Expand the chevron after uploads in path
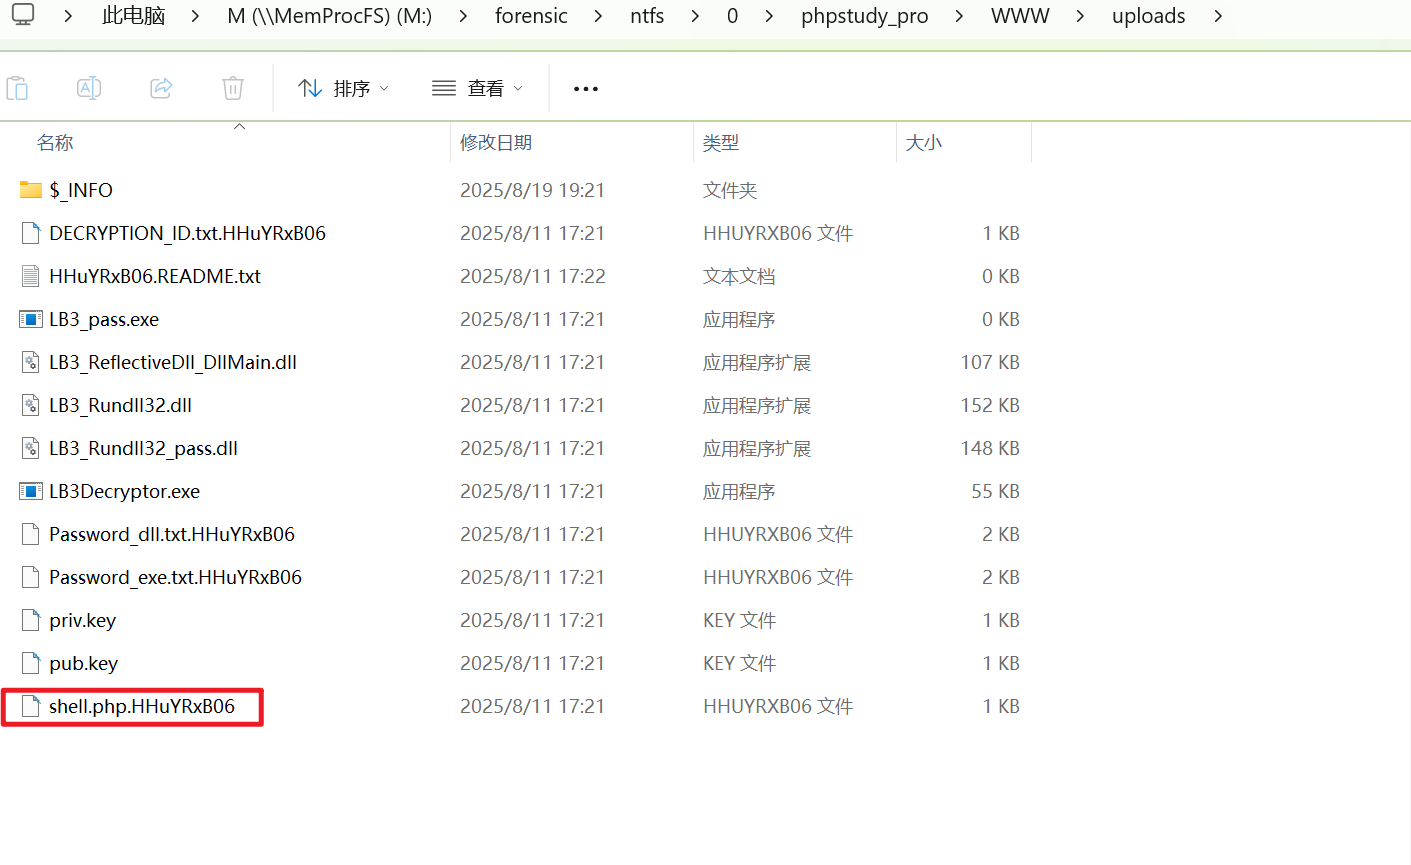This screenshot has width=1411, height=865. (x=1217, y=16)
